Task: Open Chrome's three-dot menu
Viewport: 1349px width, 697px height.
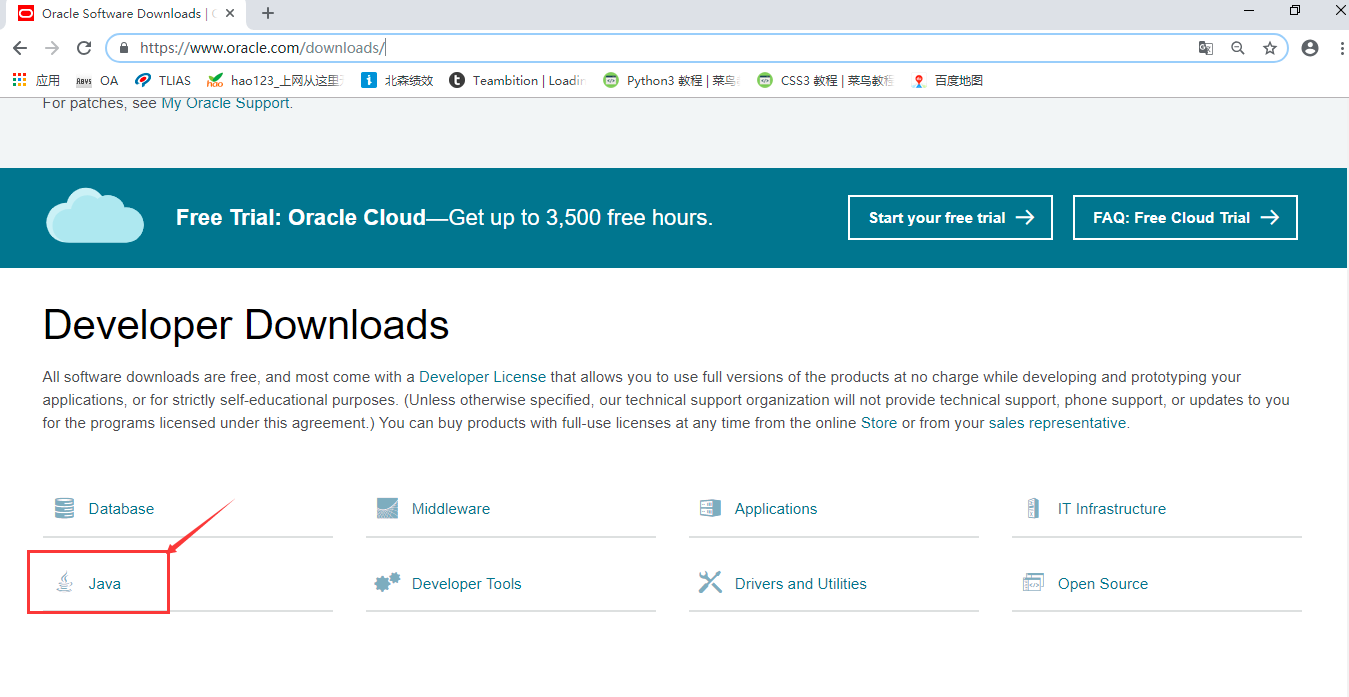Action: pyautogui.click(x=1340, y=48)
